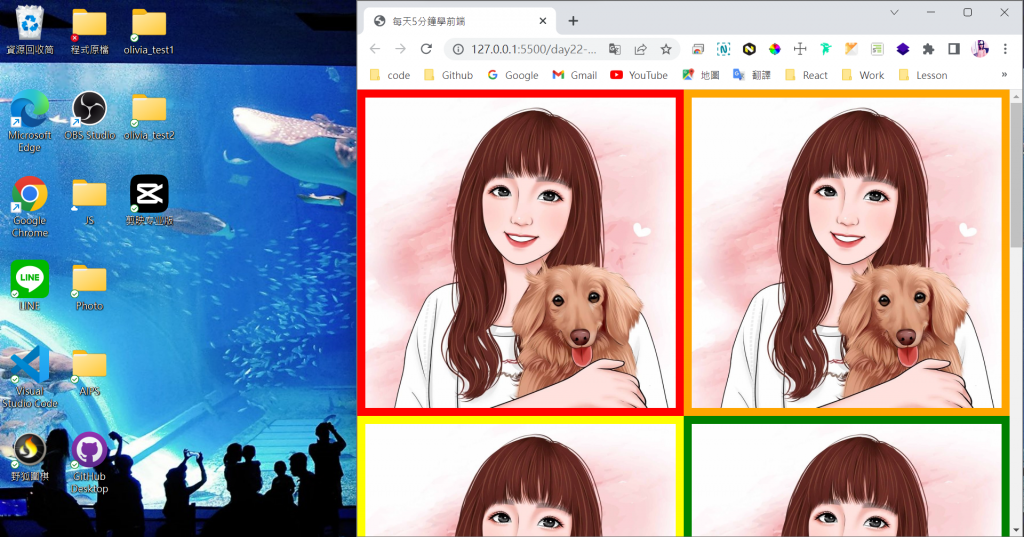Screen dimensions: 1024x537
Task: Open the green running figure extension
Action: 825,49
